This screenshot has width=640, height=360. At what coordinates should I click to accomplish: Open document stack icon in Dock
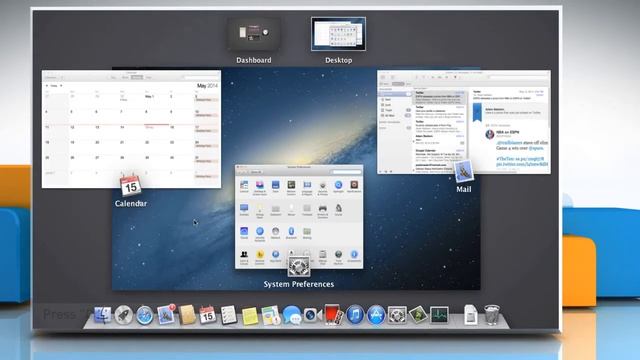pos(471,315)
